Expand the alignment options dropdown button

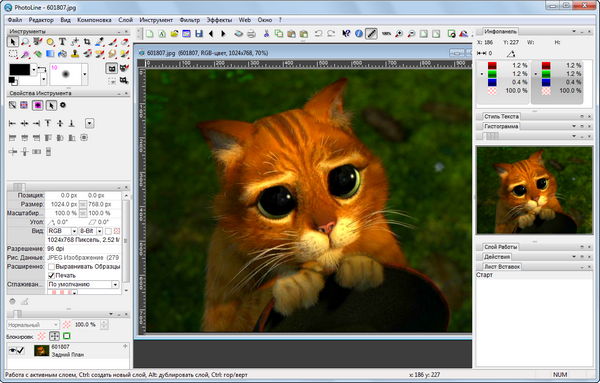click(90, 123)
